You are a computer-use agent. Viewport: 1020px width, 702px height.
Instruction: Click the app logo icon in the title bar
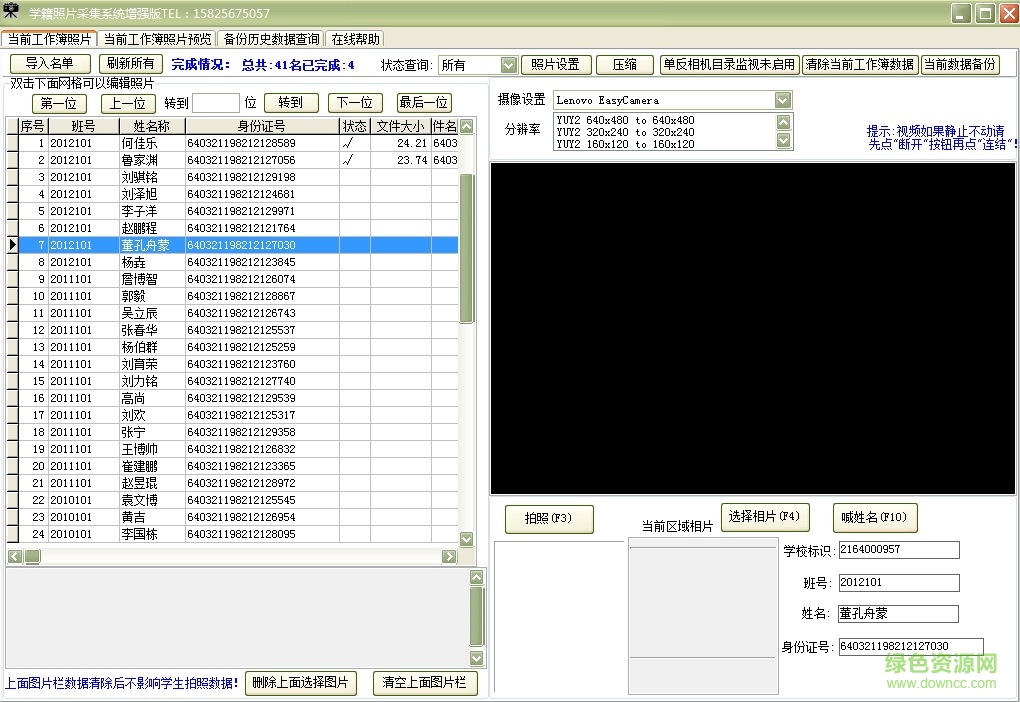(10, 11)
